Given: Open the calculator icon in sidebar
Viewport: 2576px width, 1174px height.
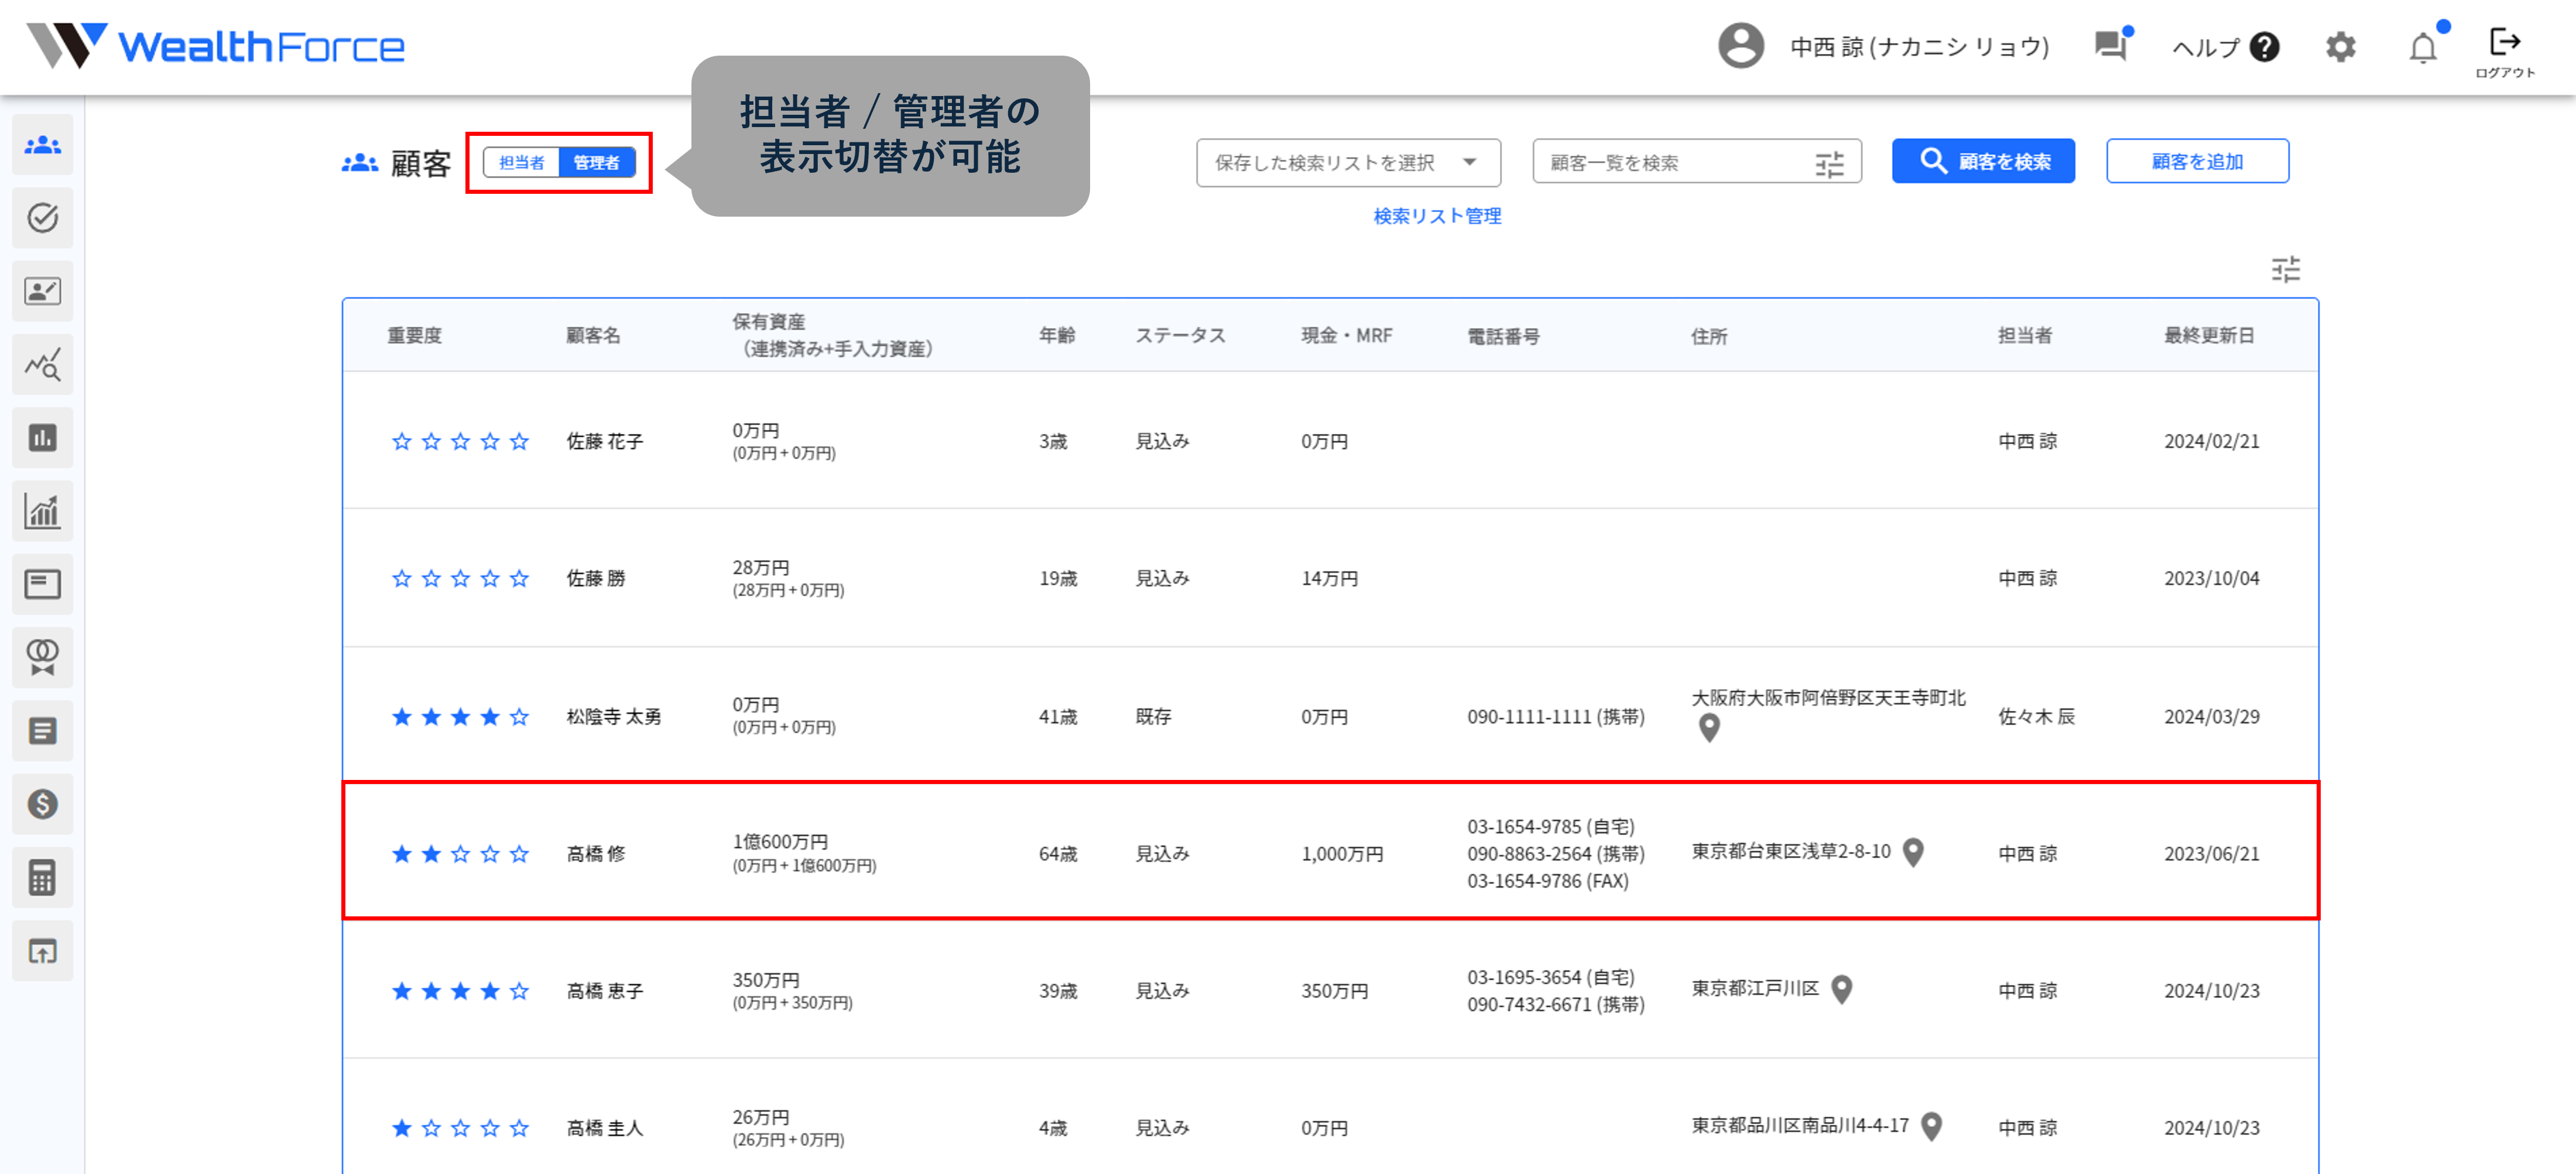Looking at the screenshot, I should tap(42, 877).
